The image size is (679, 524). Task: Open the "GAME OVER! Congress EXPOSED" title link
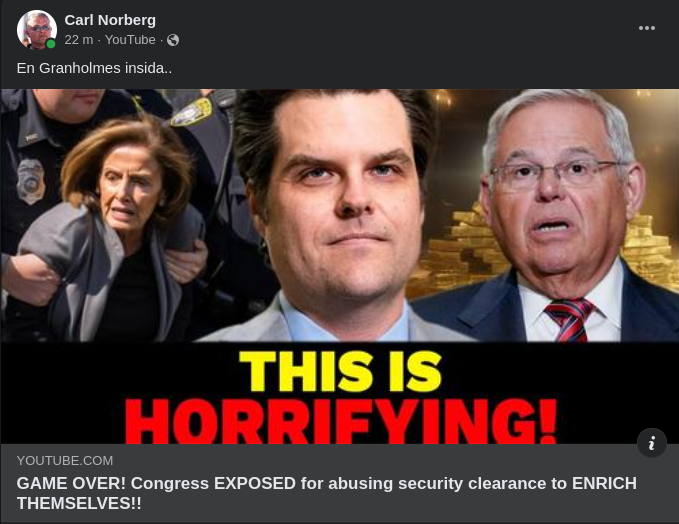point(327,493)
